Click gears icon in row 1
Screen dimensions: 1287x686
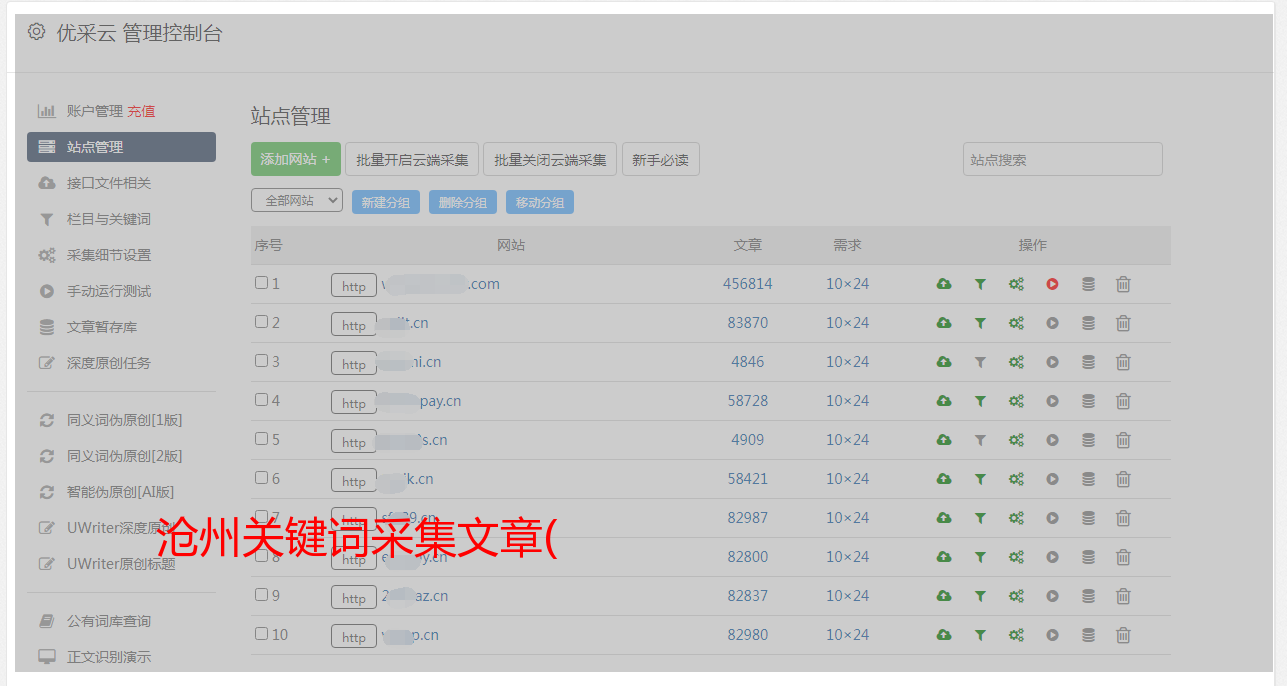pyautogui.click(x=1016, y=284)
